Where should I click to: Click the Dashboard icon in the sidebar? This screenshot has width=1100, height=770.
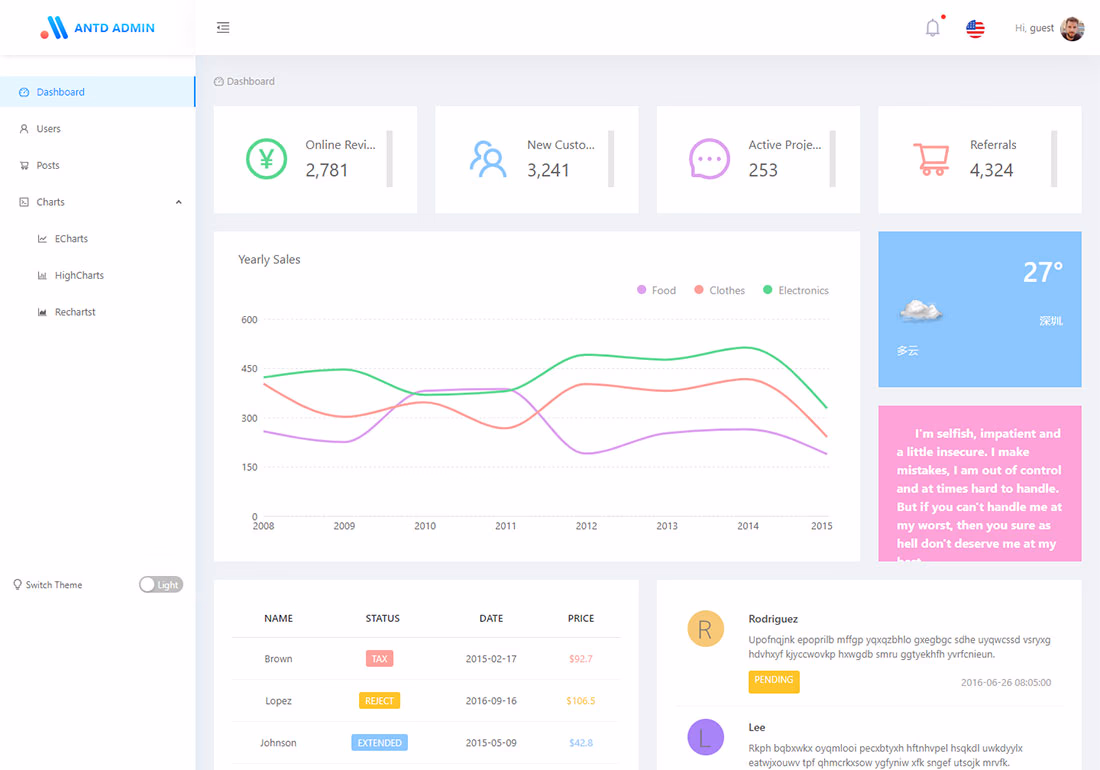pyautogui.click(x=24, y=92)
